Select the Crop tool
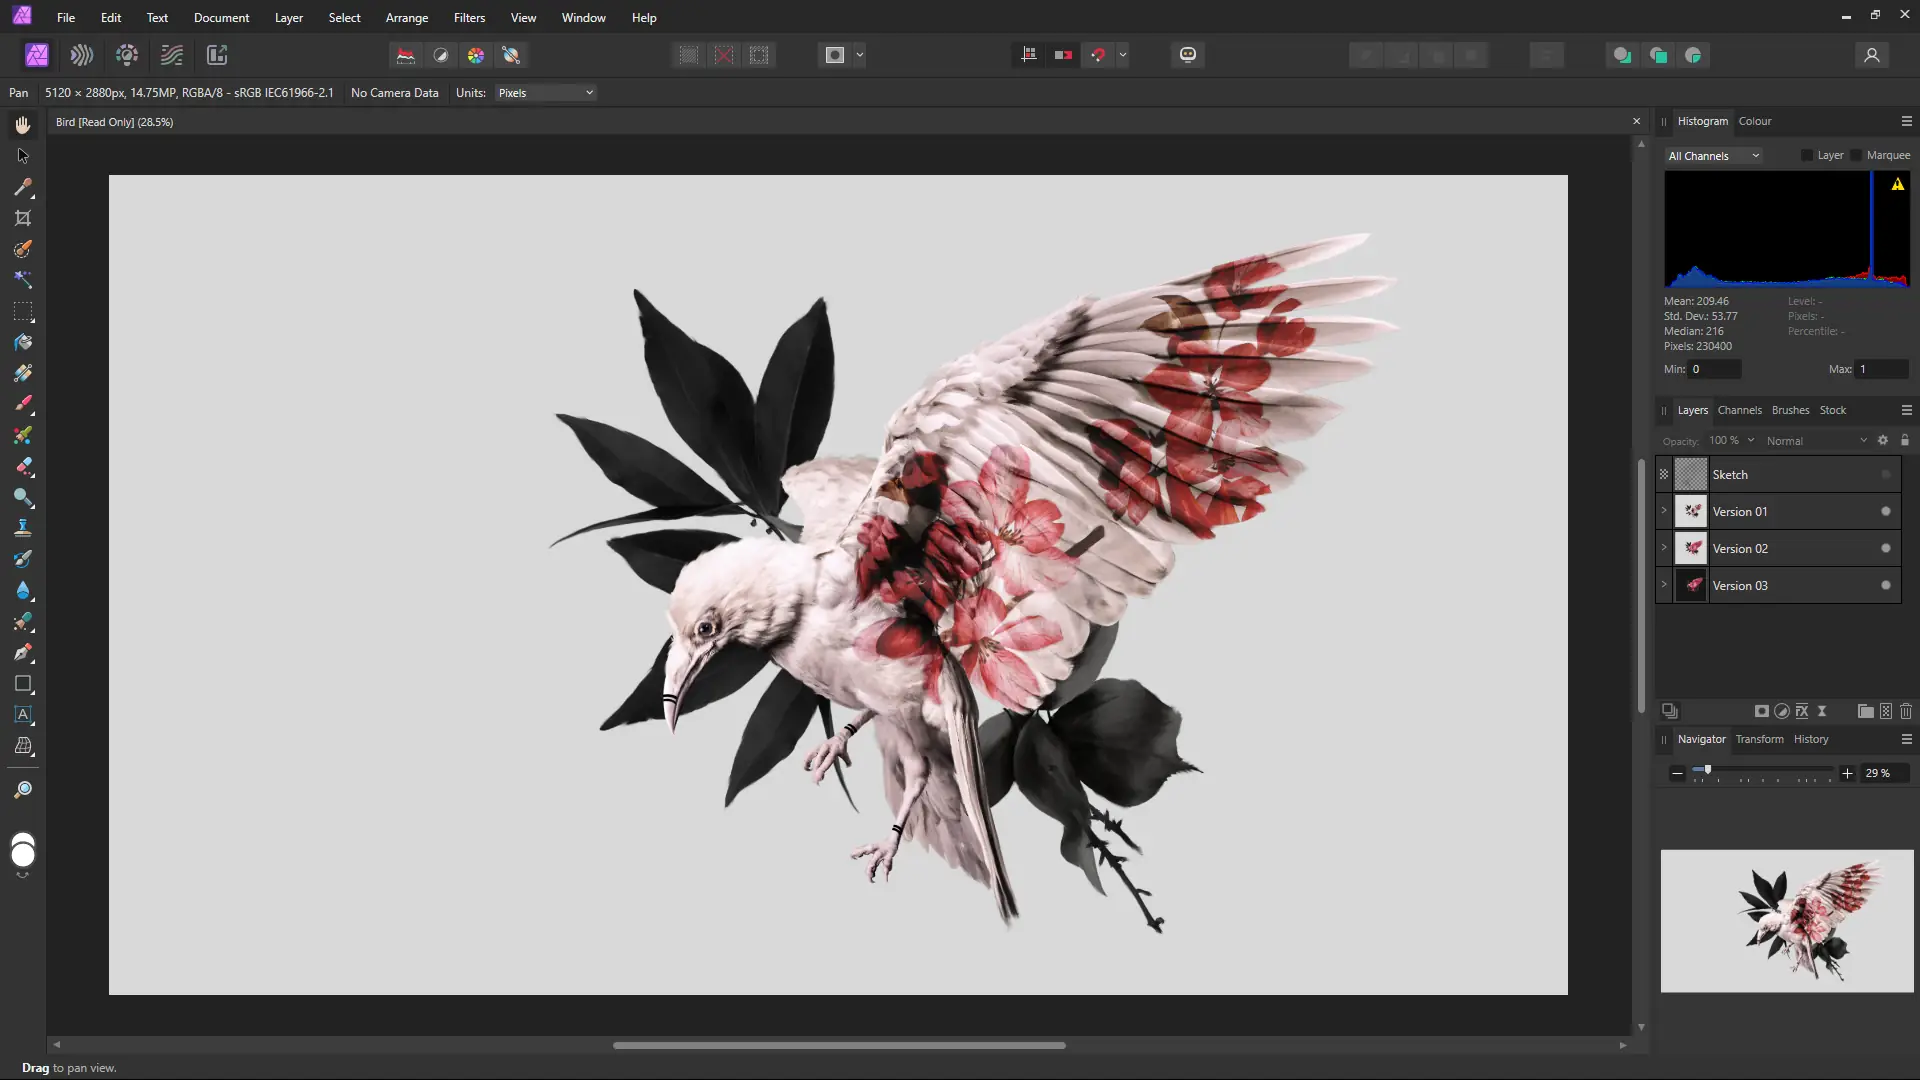 [x=23, y=218]
